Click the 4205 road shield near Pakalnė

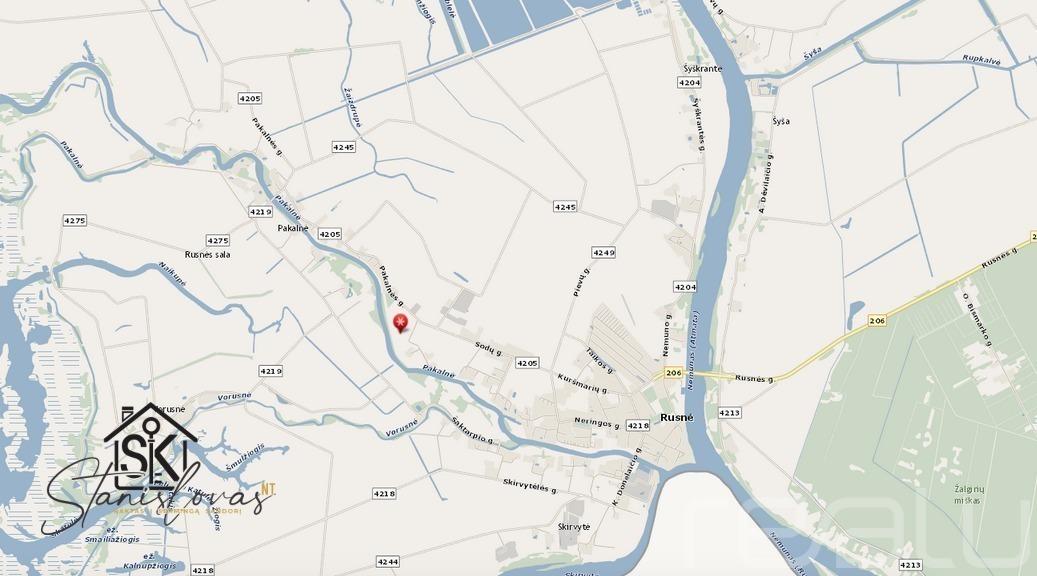coord(330,234)
